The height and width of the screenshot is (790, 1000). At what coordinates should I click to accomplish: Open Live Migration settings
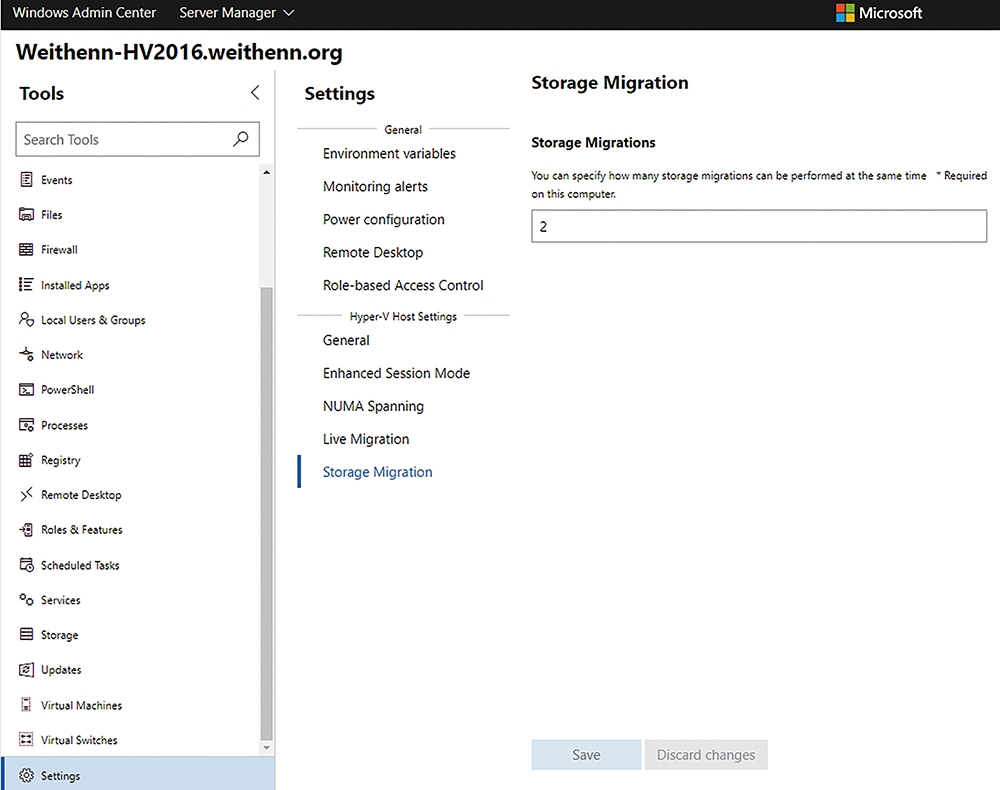(365, 439)
